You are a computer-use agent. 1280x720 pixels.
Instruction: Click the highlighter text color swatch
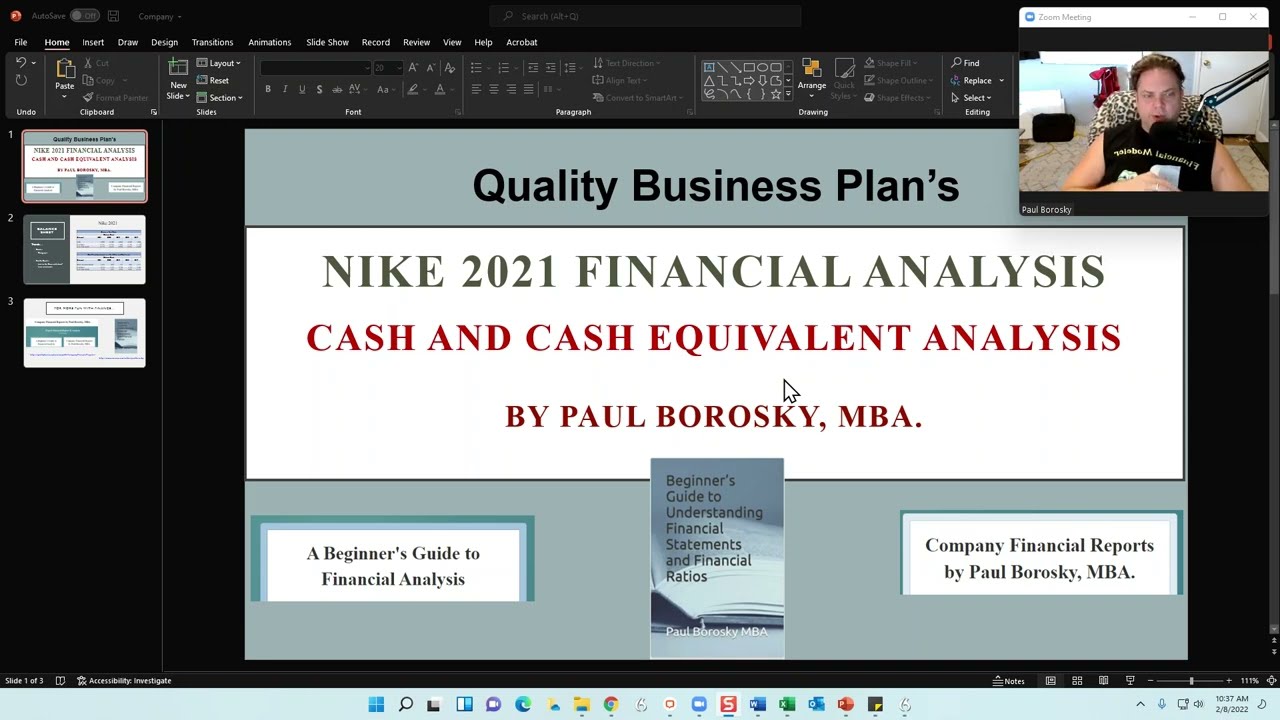[412, 89]
